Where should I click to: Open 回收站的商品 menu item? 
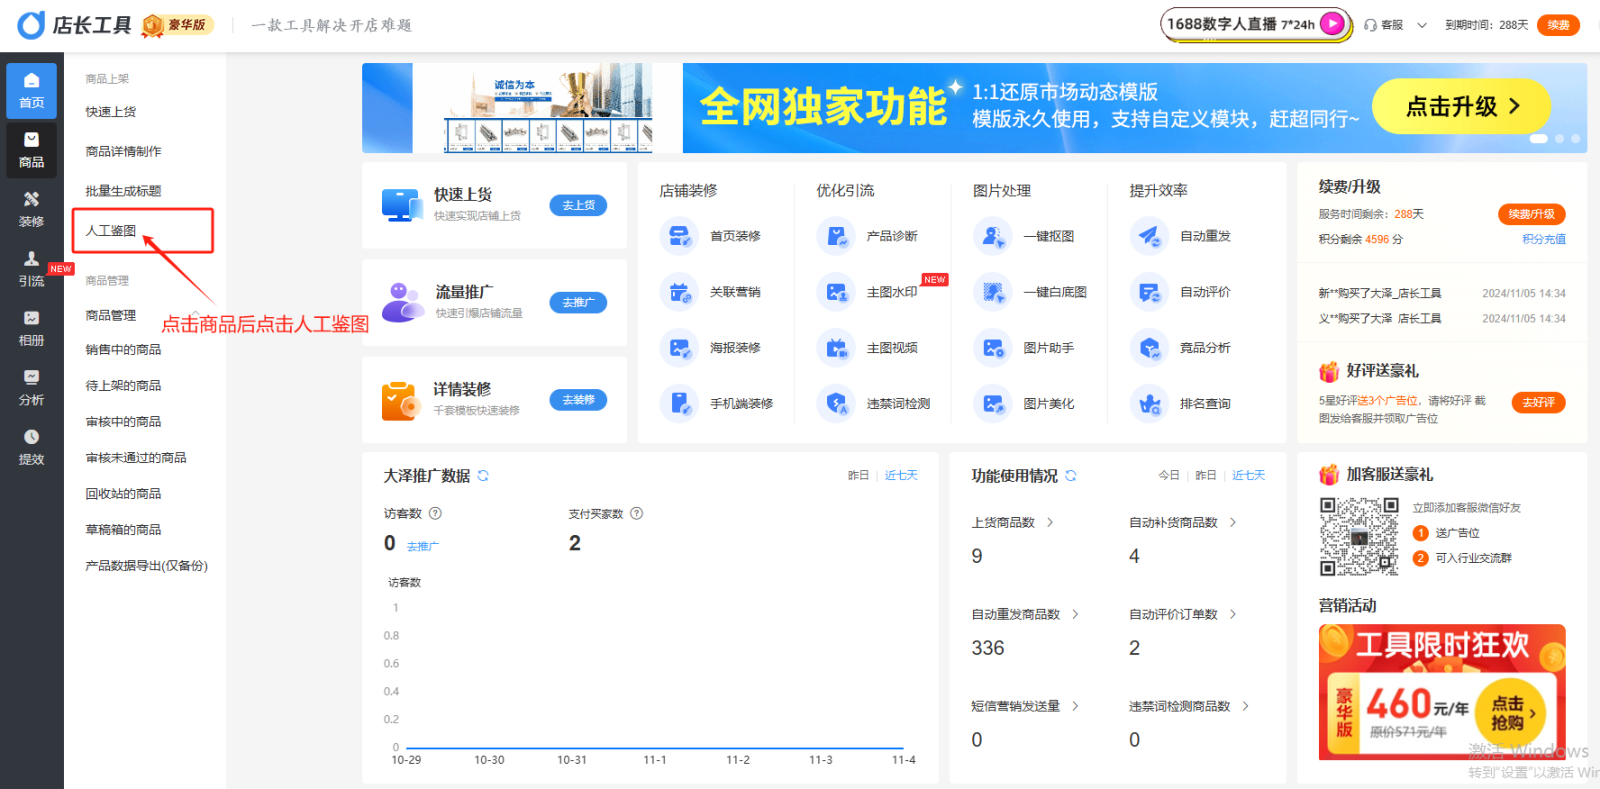point(124,493)
